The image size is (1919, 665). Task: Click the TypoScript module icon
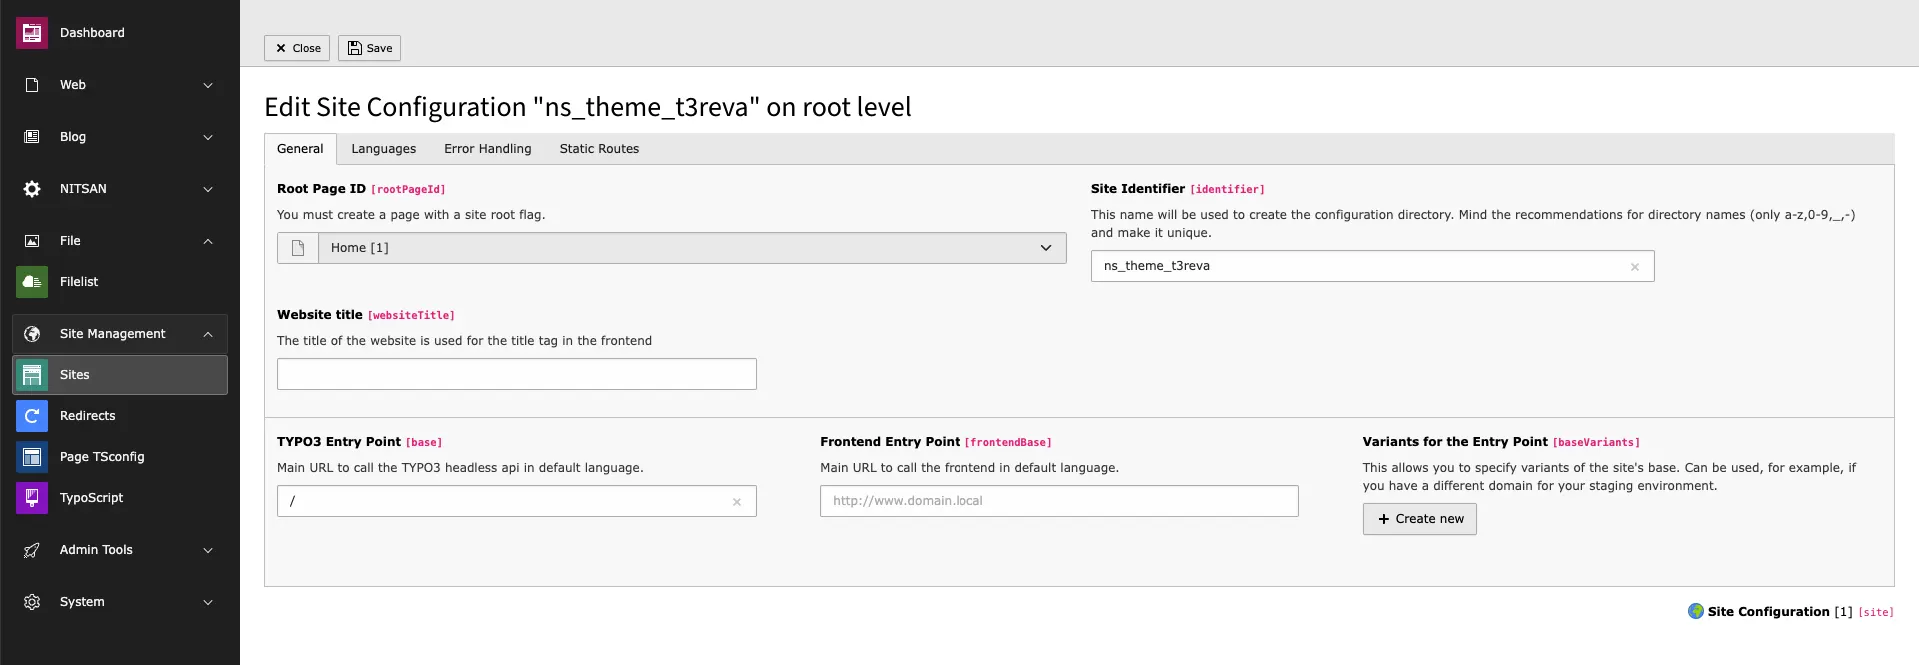tap(32, 498)
